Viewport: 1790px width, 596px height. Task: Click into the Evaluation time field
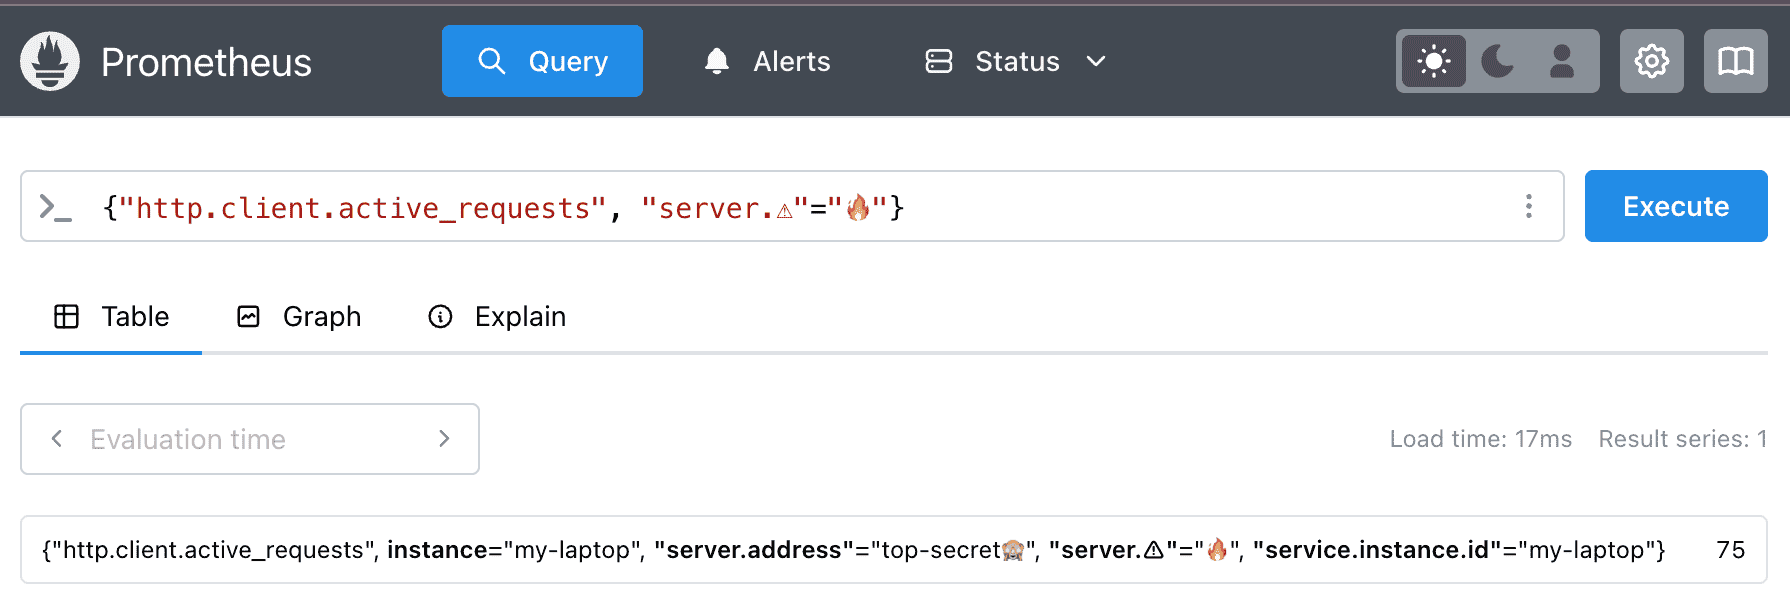[x=250, y=439]
